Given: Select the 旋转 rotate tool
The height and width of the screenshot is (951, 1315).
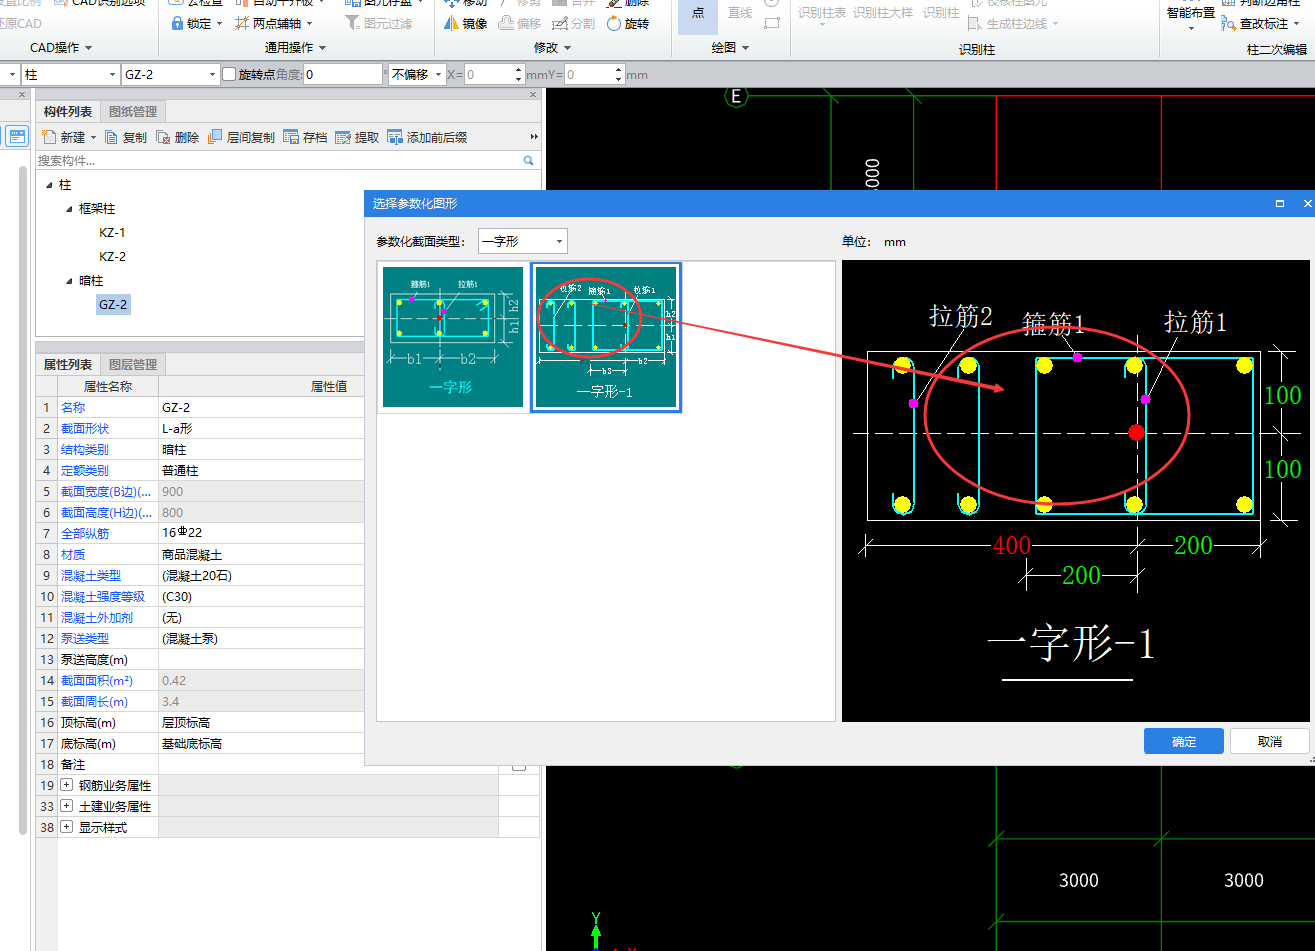Looking at the screenshot, I should pos(627,23).
